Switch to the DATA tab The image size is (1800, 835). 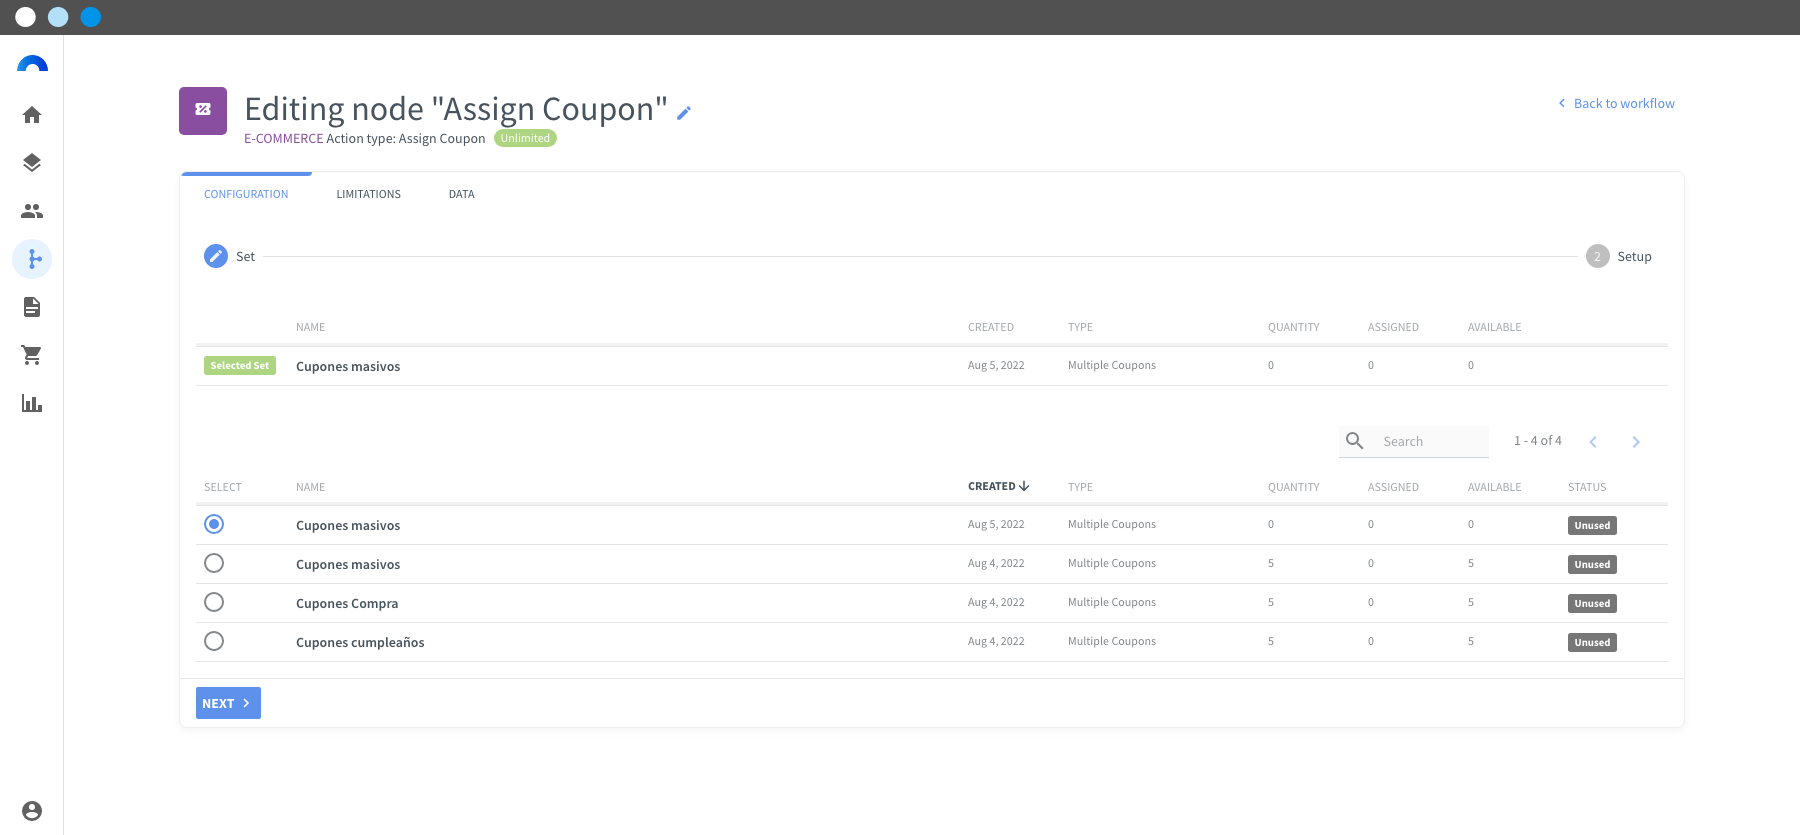coord(461,194)
